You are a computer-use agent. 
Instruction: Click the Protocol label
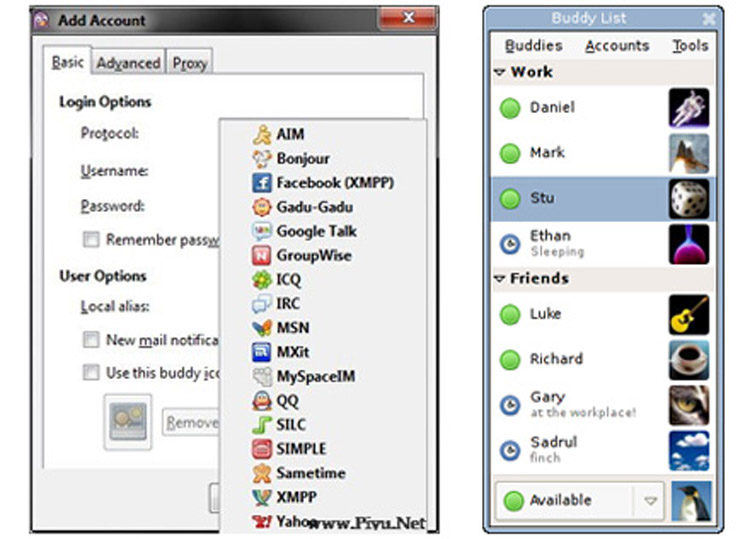point(110,133)
